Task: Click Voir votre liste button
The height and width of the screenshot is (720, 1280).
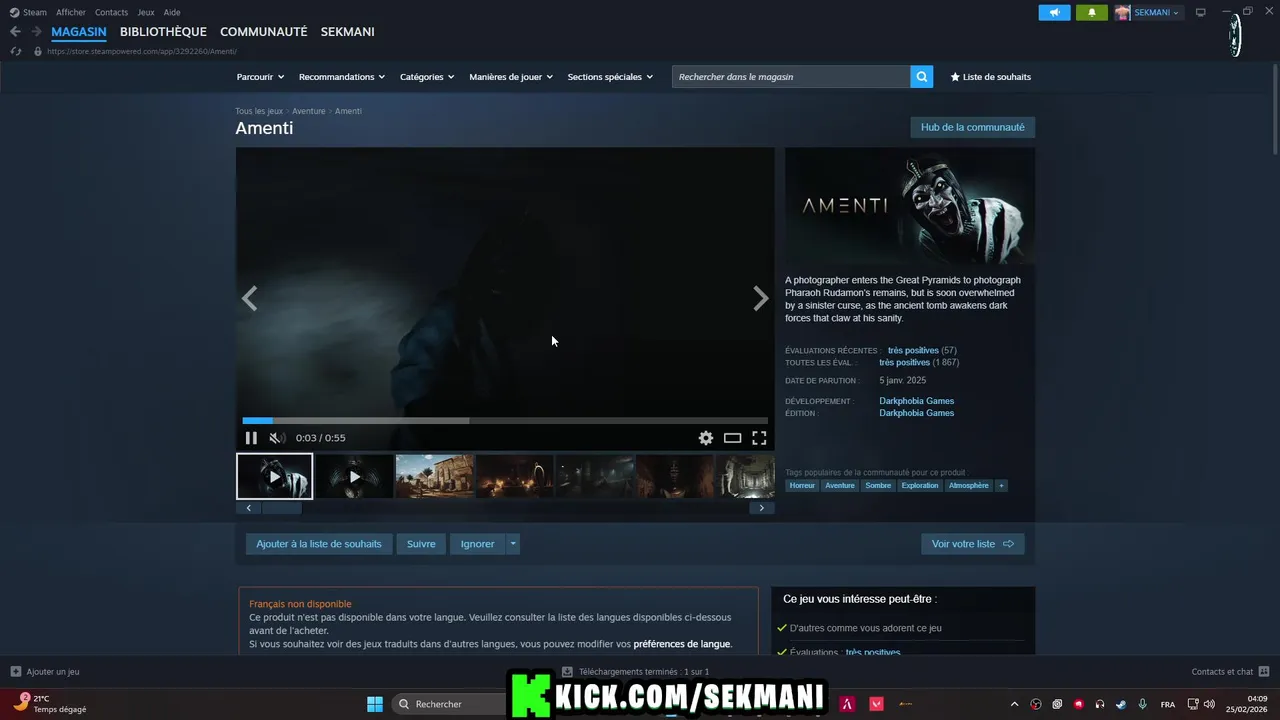Action: [x=972, y=544]
